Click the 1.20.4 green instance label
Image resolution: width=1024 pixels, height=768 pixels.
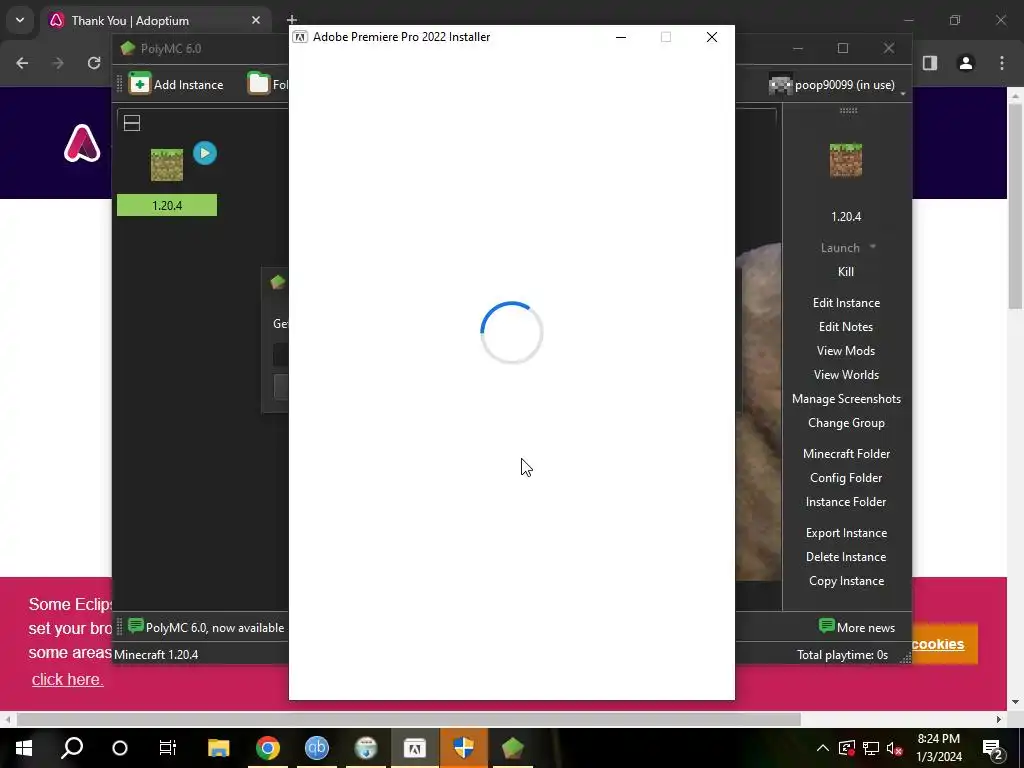coord(167,205)
